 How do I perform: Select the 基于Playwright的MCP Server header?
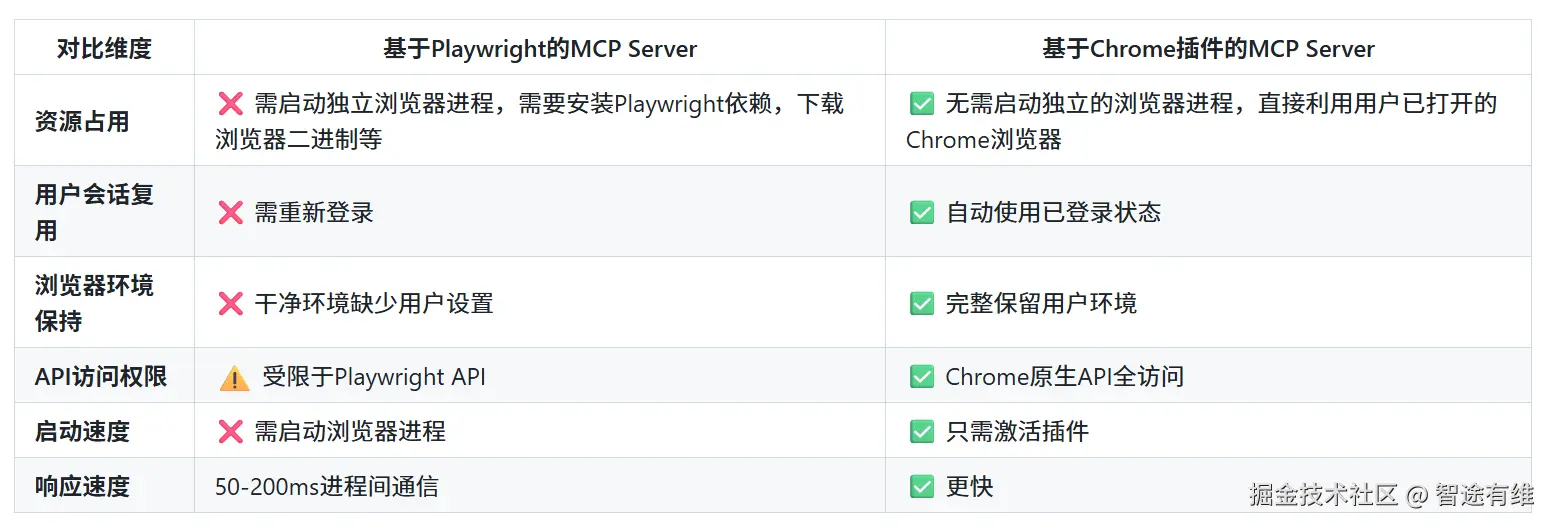(540, 48)
